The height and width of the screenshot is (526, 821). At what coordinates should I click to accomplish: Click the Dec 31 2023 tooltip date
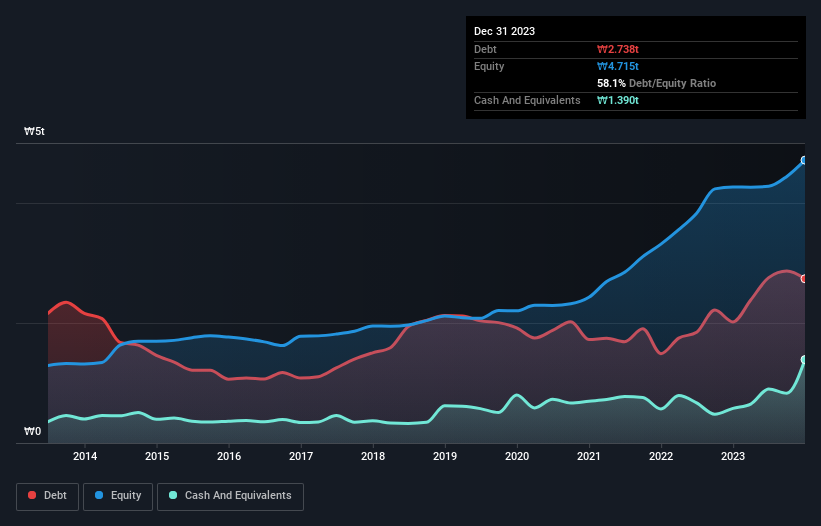[504, 31]
